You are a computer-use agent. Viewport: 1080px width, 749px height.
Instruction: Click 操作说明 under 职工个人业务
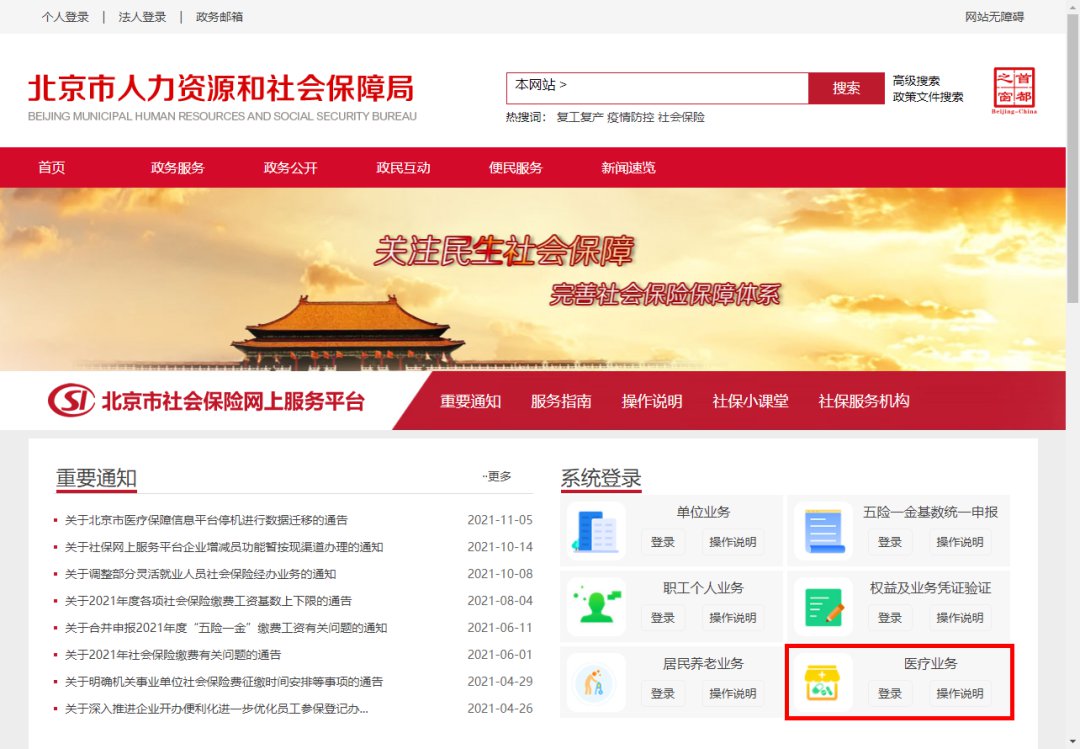[733, 618]
